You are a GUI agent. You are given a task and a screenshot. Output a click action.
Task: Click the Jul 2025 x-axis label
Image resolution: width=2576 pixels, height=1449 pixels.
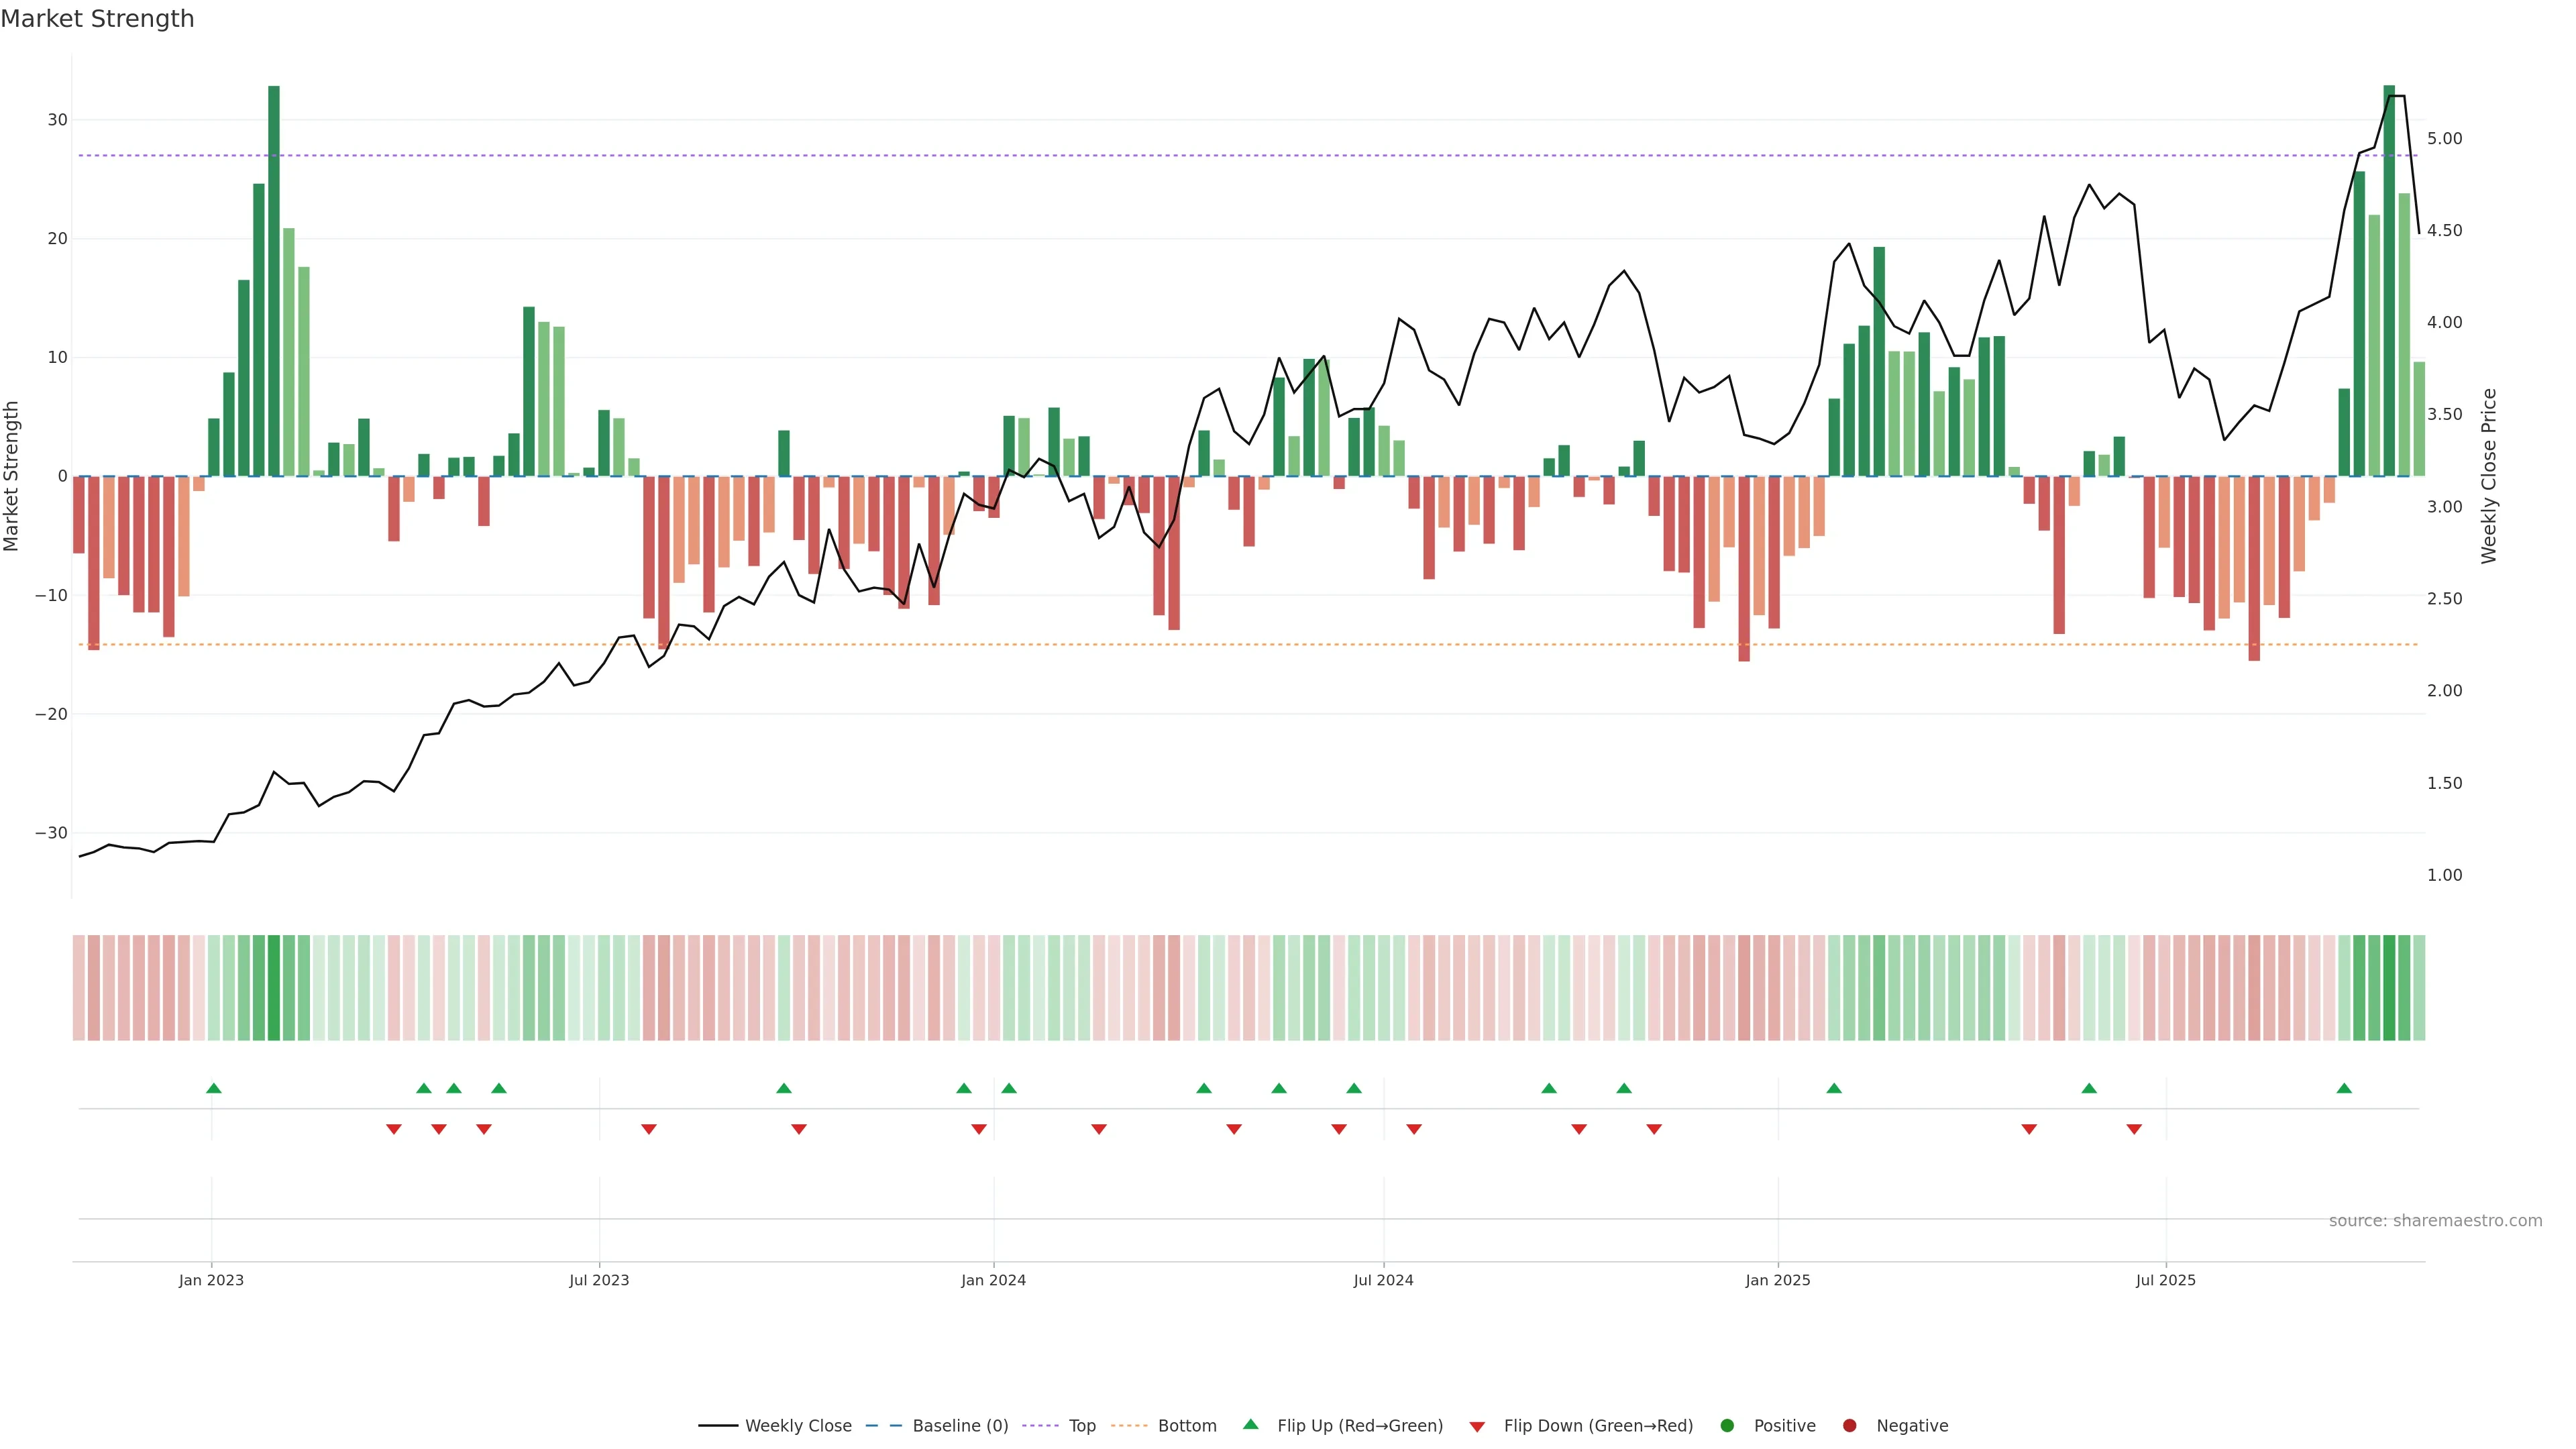point(2165,1280)
